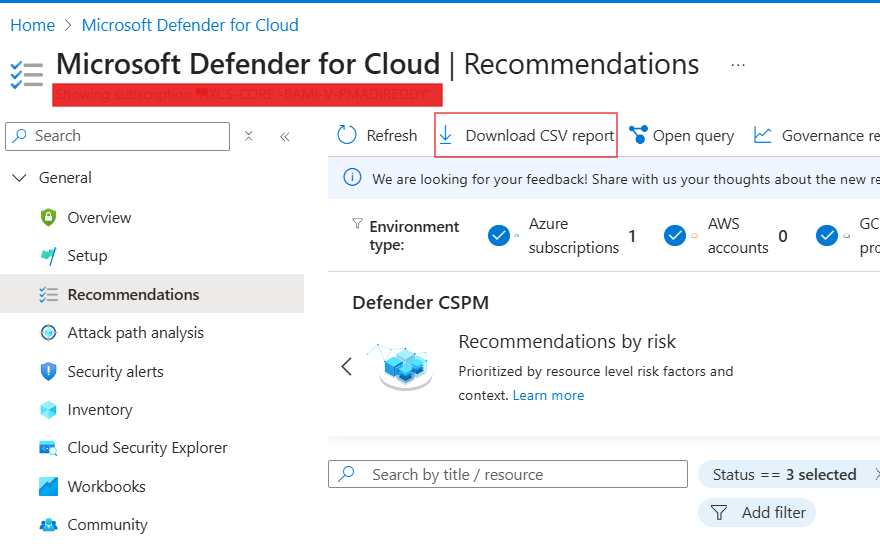This screenshot has width=880, height=549.
Task: Click the download arrow icon for CSV report
Action: (x=446, y=135)
